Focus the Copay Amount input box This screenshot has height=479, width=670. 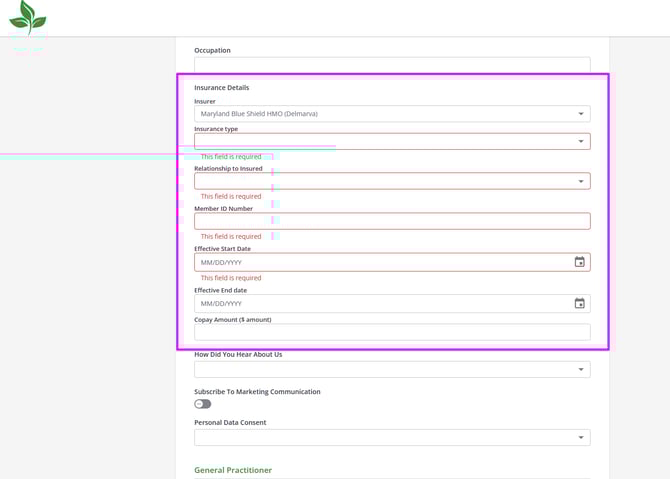click(x=392, y=332)
